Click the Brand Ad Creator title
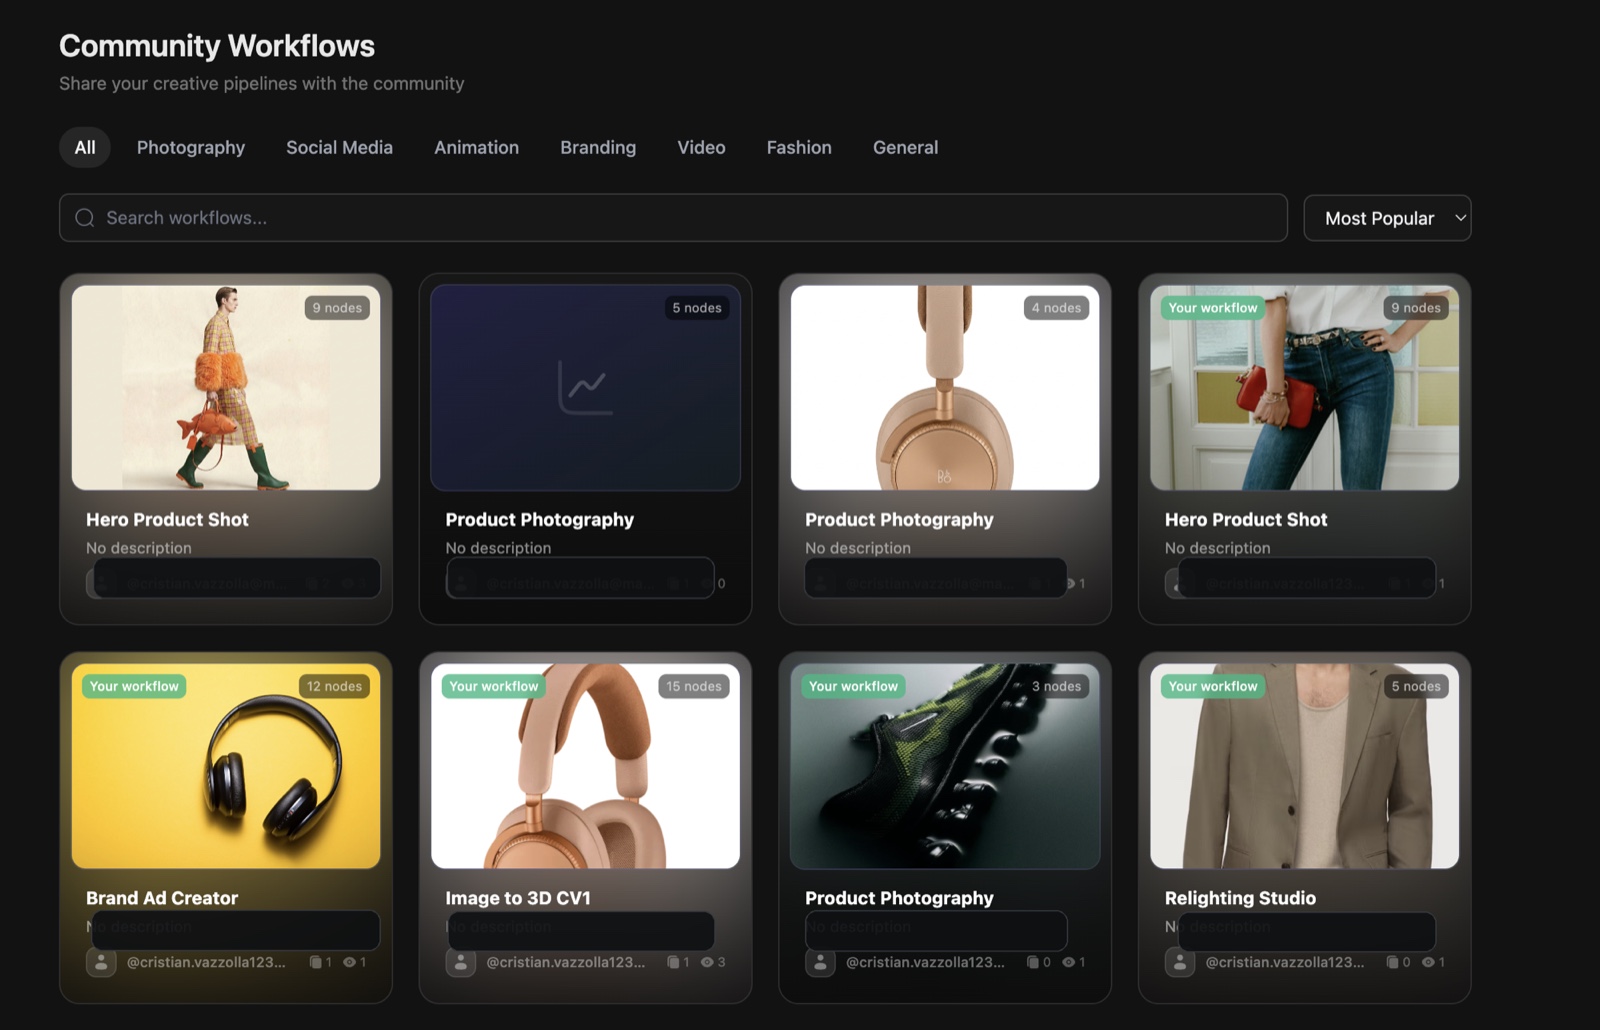The height and width of the screenshot is (1030, 1600). pos(162,898)
